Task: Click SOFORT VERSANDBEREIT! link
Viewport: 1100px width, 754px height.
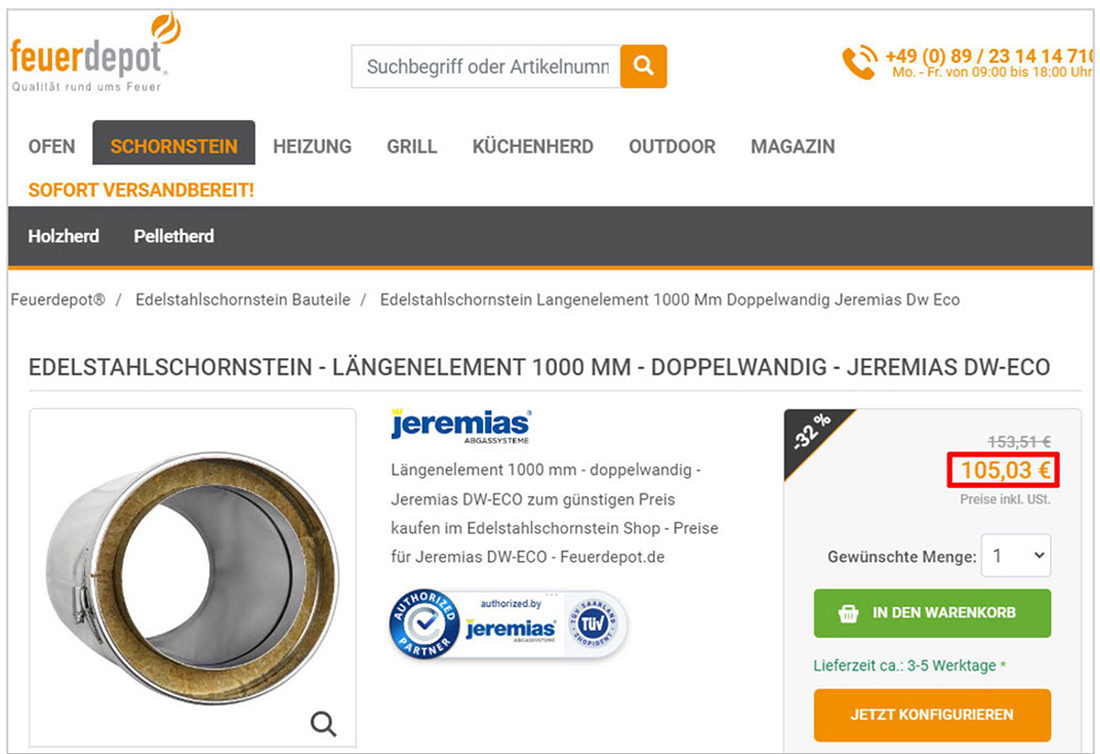Action: [x=141, y=190]
